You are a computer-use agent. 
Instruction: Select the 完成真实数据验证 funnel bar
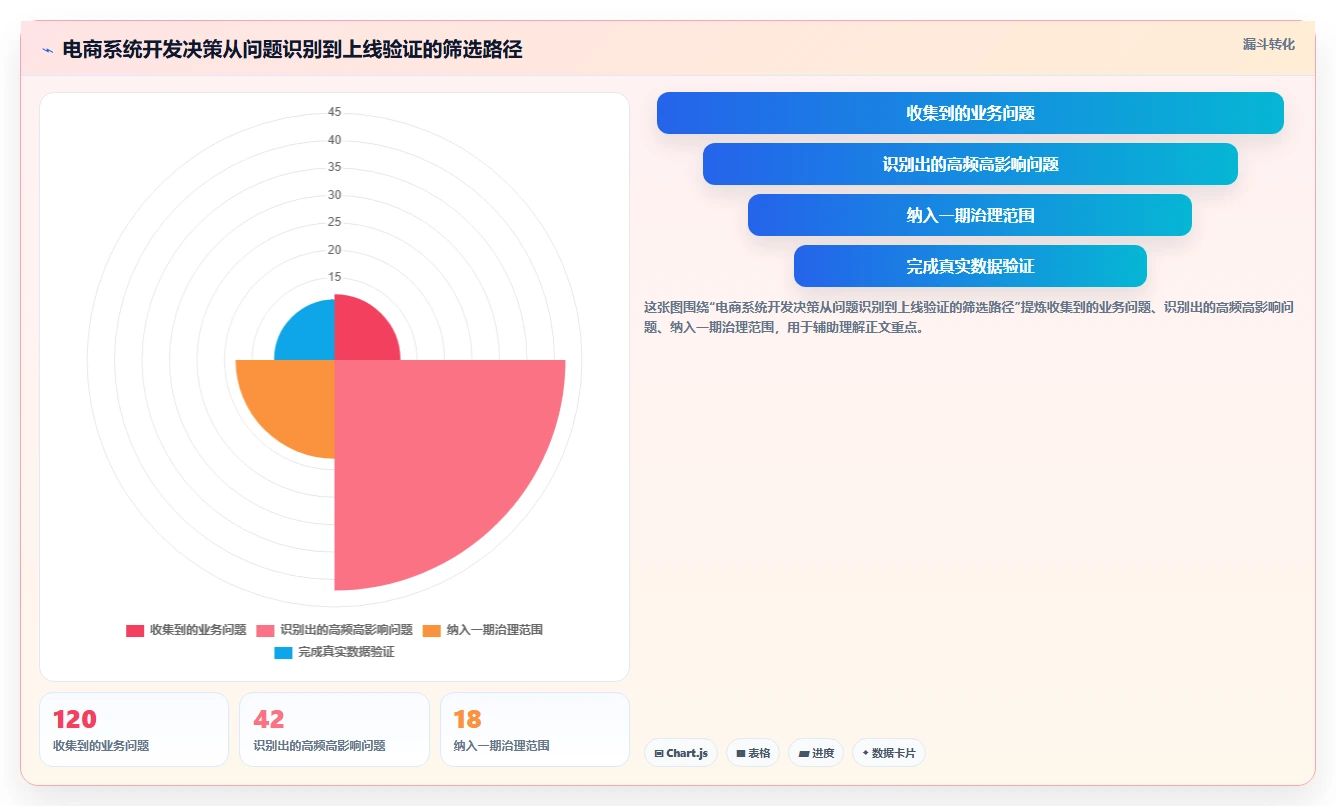[970, 266]
